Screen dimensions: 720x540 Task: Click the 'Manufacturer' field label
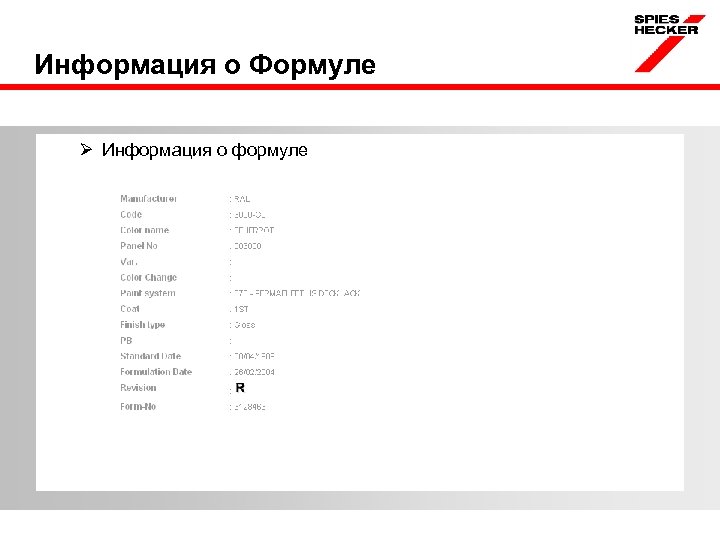pos(148,199)
